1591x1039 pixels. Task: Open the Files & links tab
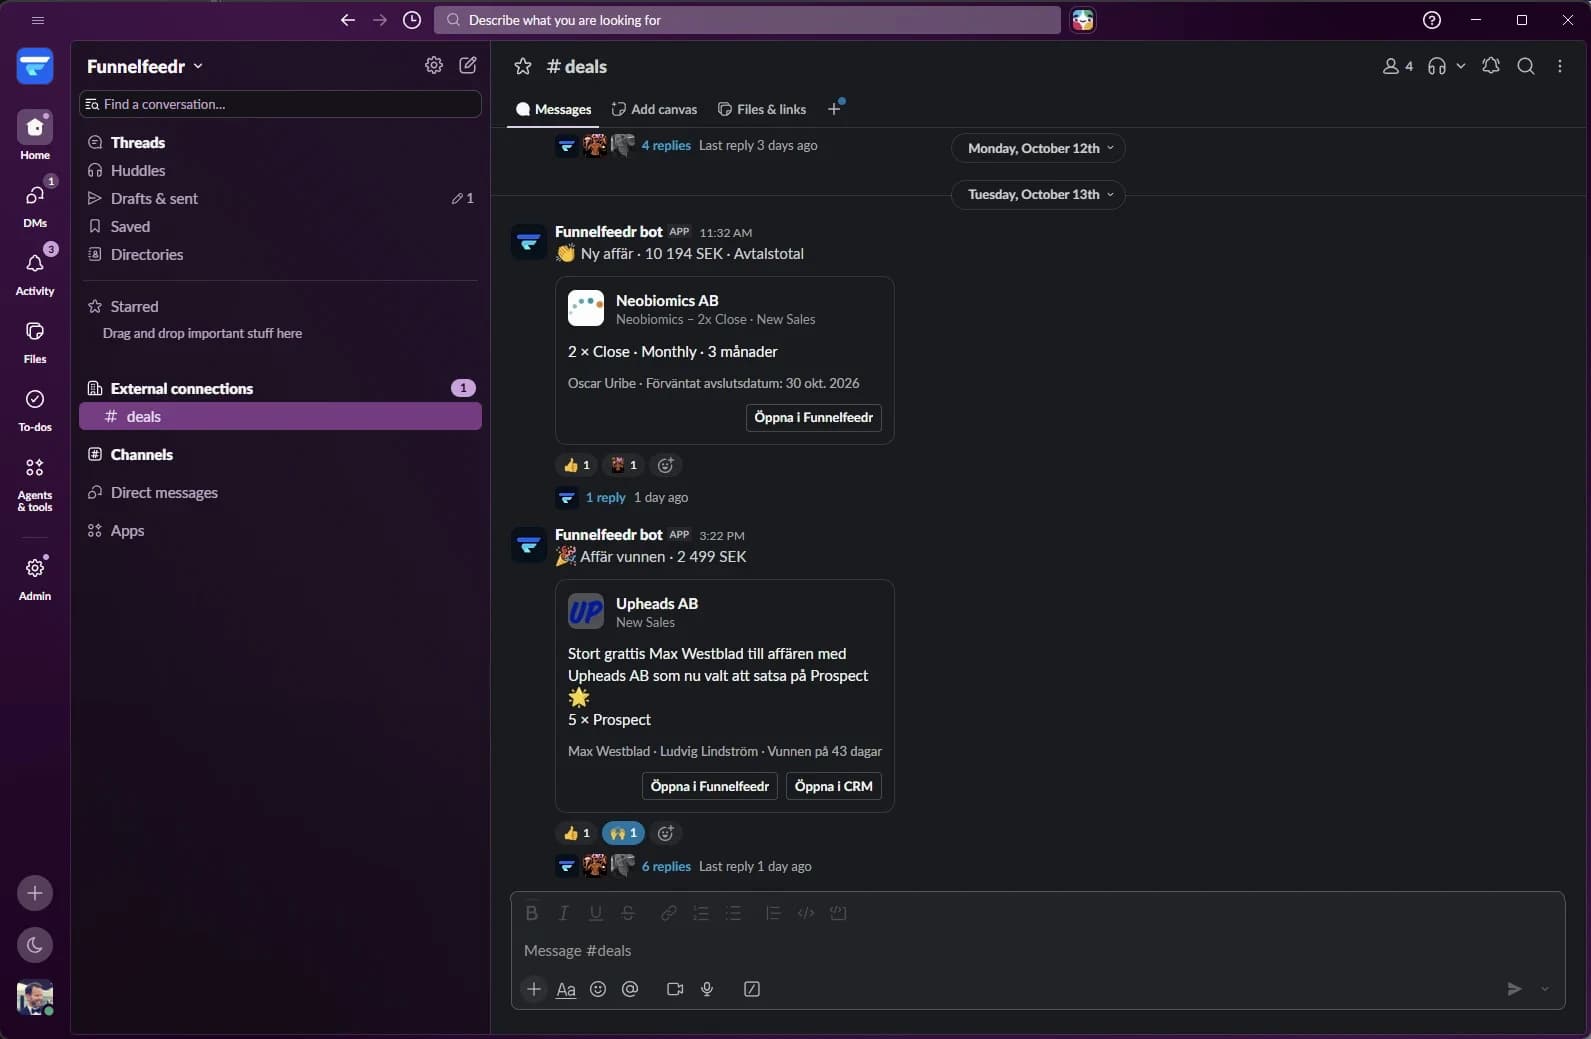(x=762, y=109)
